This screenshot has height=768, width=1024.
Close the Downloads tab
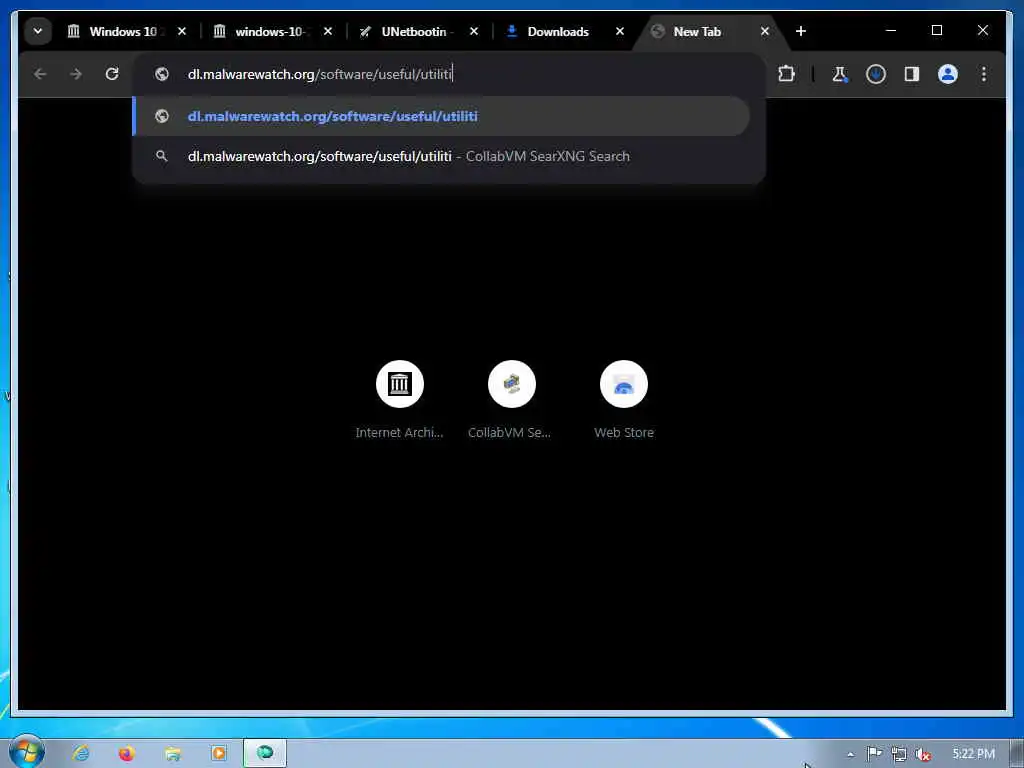click(620, 31)
